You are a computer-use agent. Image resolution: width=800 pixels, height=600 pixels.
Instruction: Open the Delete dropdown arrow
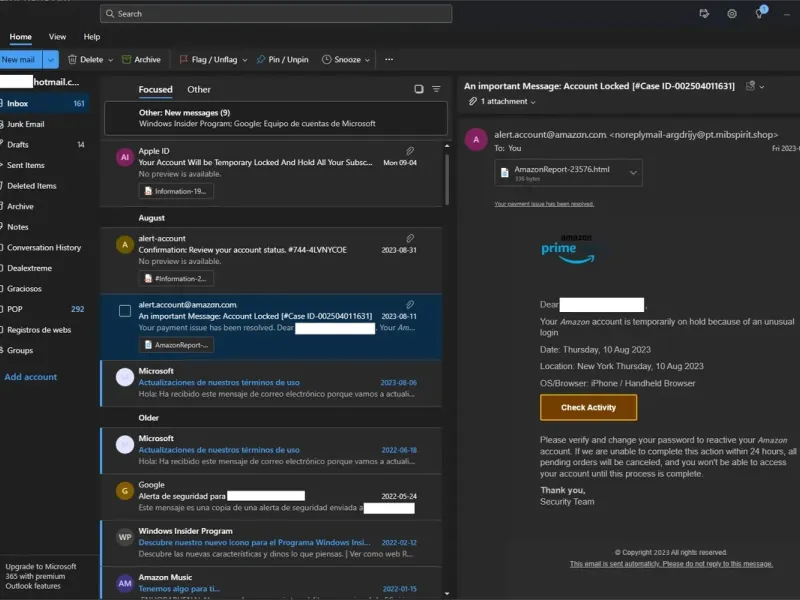[110, 60]
